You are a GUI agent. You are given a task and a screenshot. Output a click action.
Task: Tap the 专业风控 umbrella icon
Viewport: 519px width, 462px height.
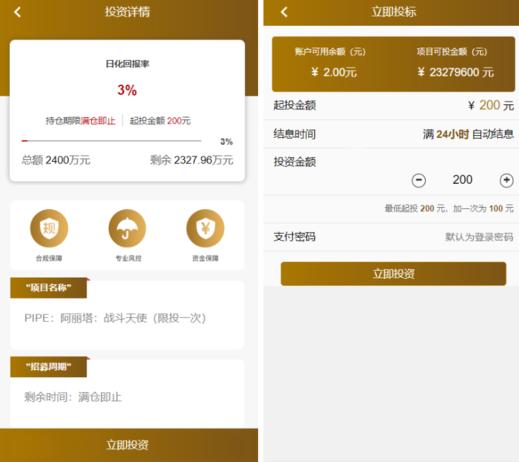(127, 228)
